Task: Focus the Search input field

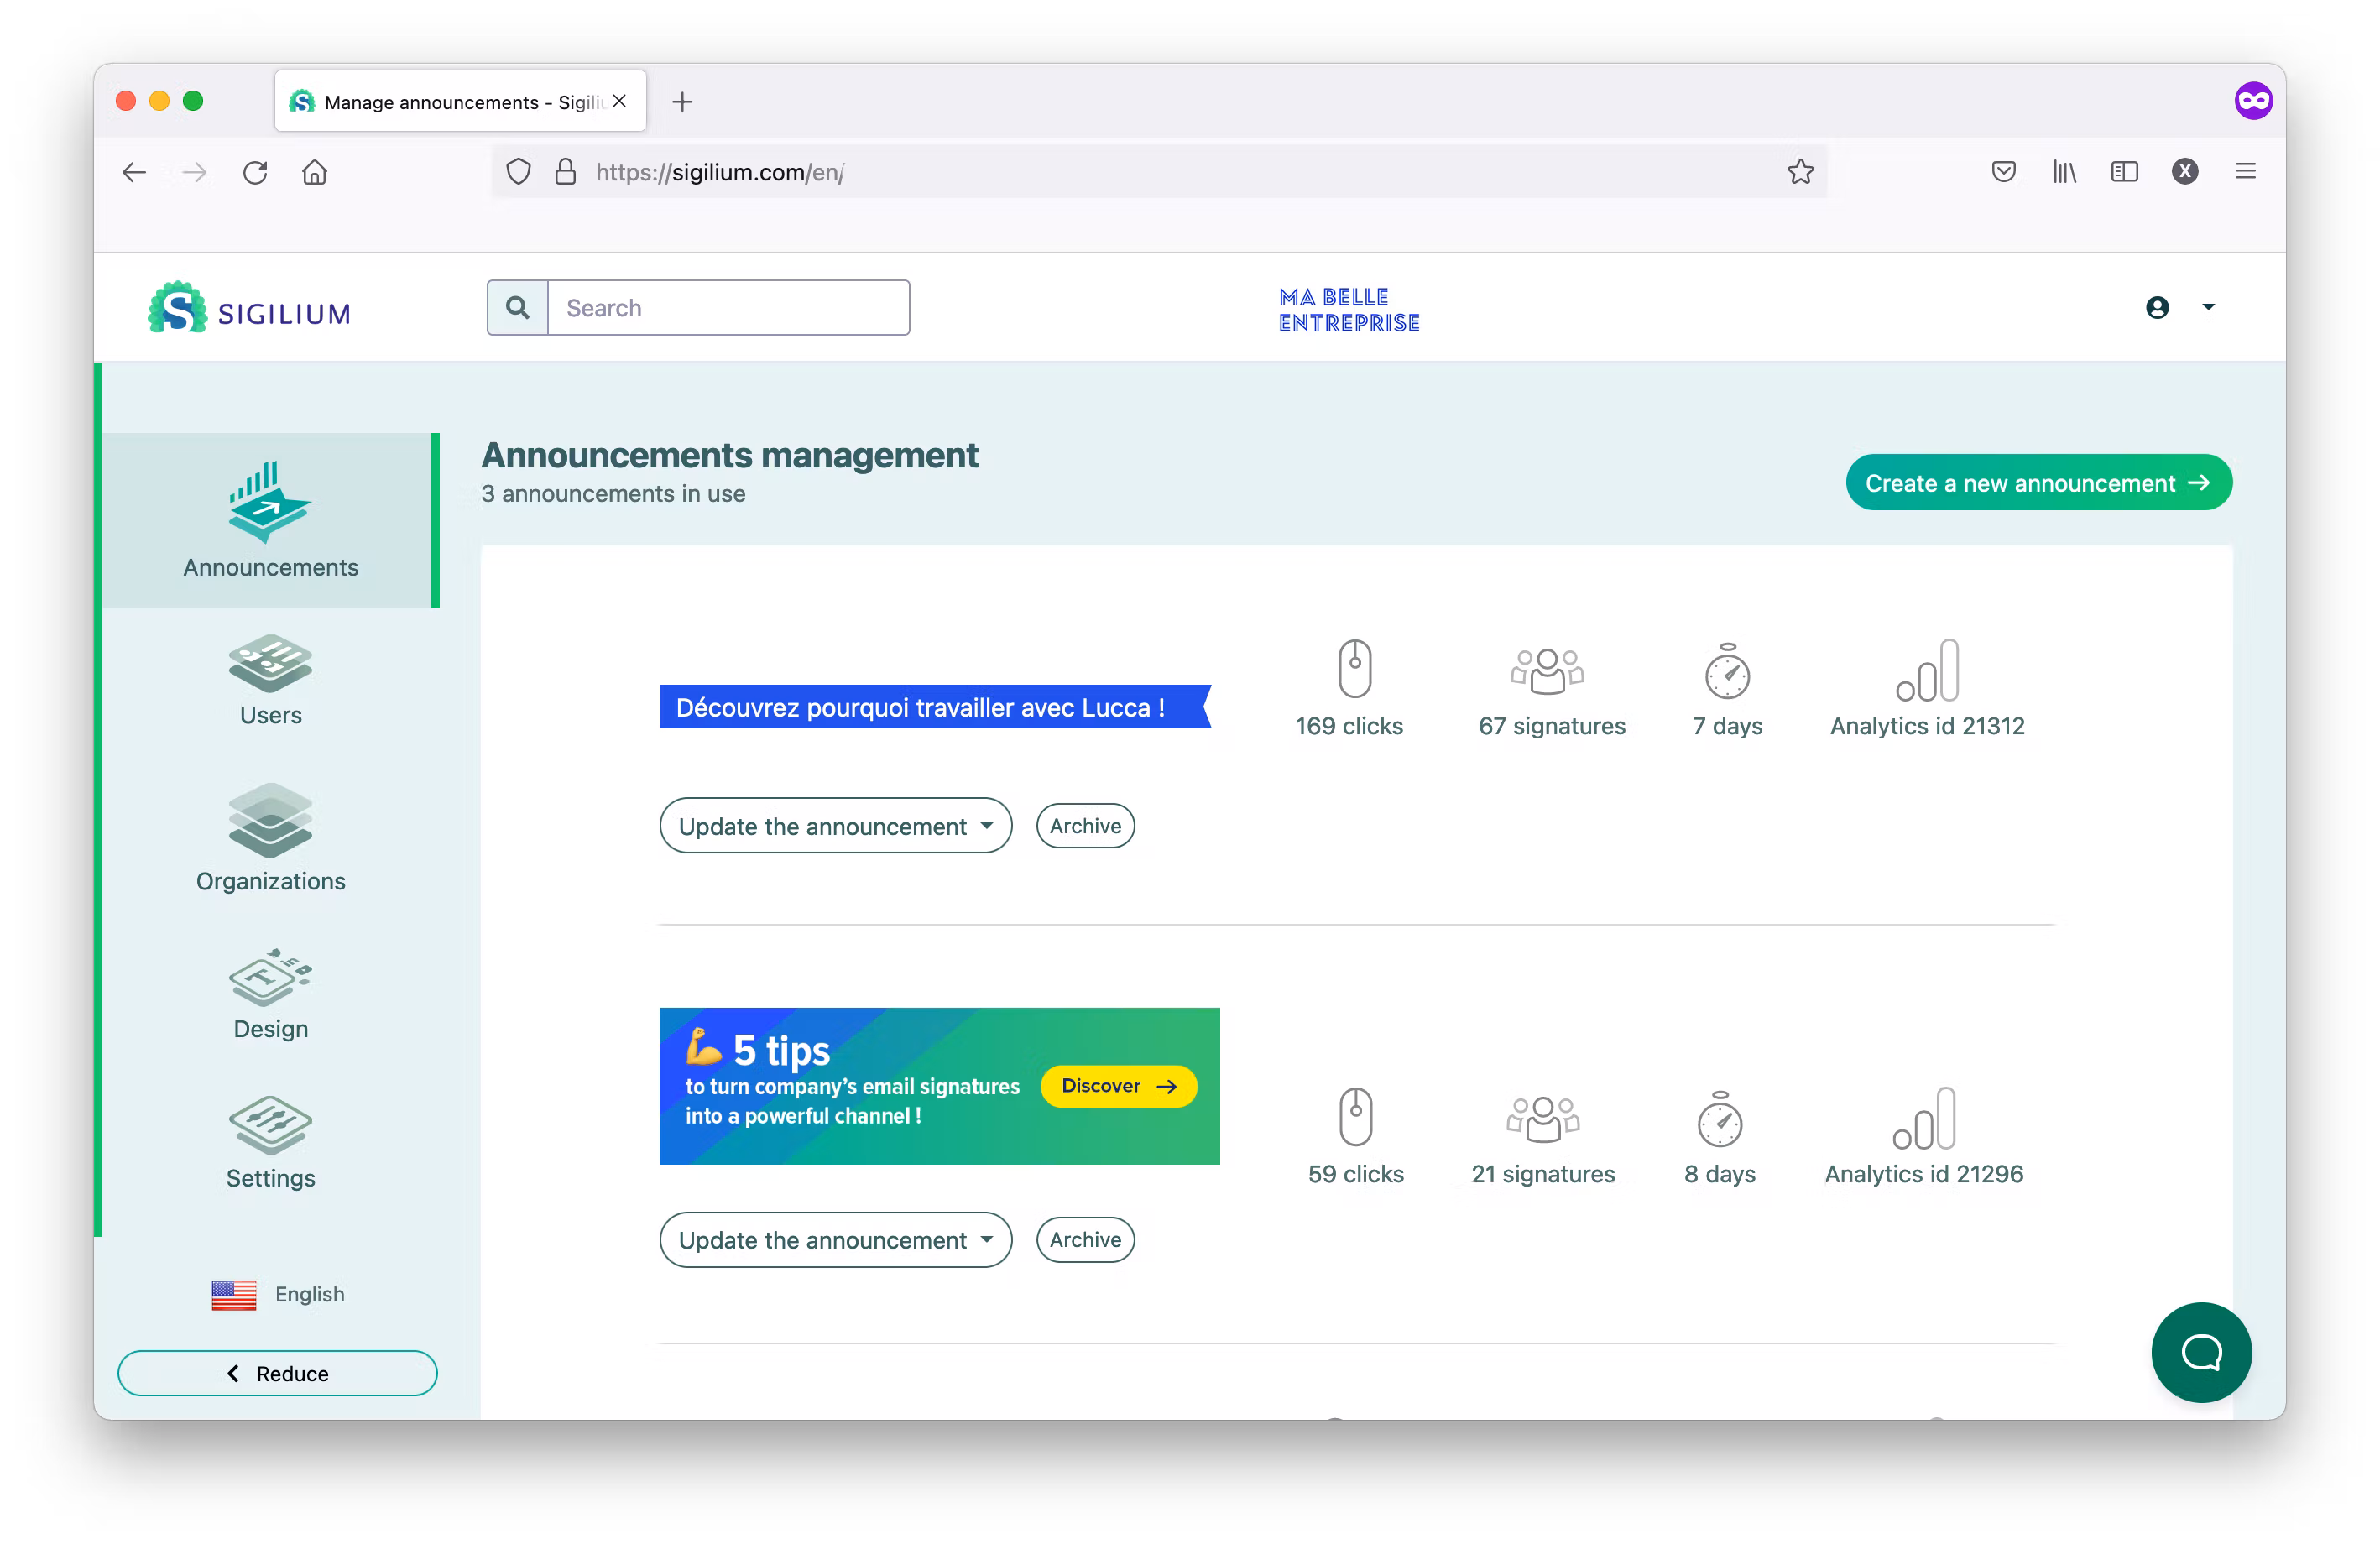Action: (728, 308)
